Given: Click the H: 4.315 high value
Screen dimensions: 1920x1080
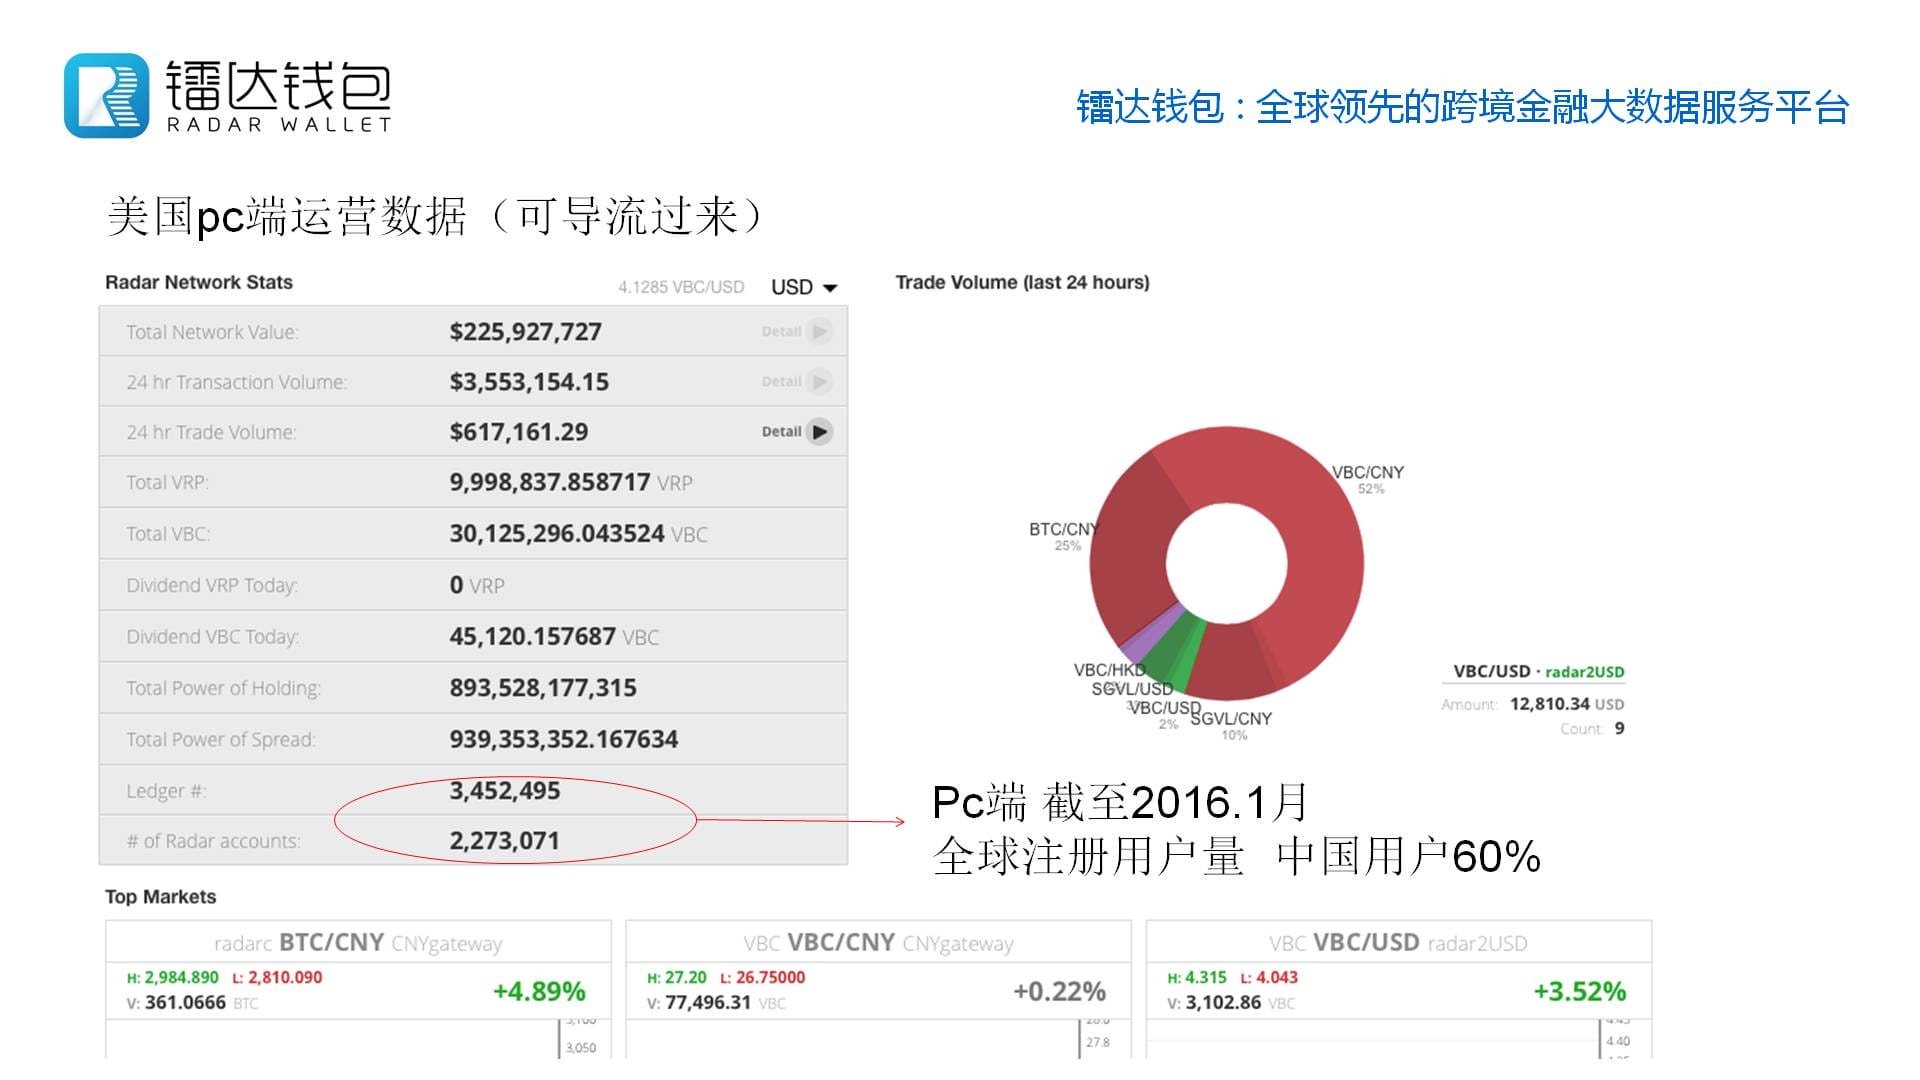Looking at the screenshot, I should [1197, 977].
